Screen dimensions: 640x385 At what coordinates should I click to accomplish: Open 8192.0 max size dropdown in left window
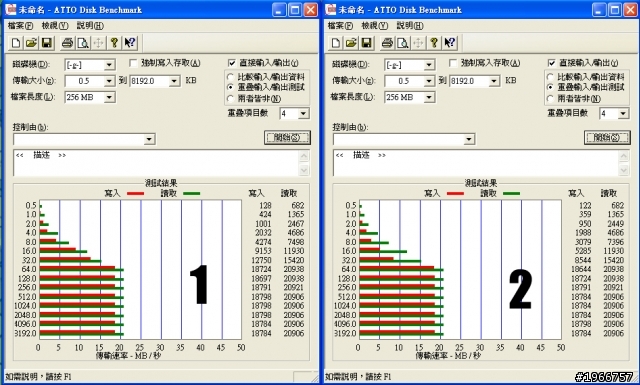174,81
